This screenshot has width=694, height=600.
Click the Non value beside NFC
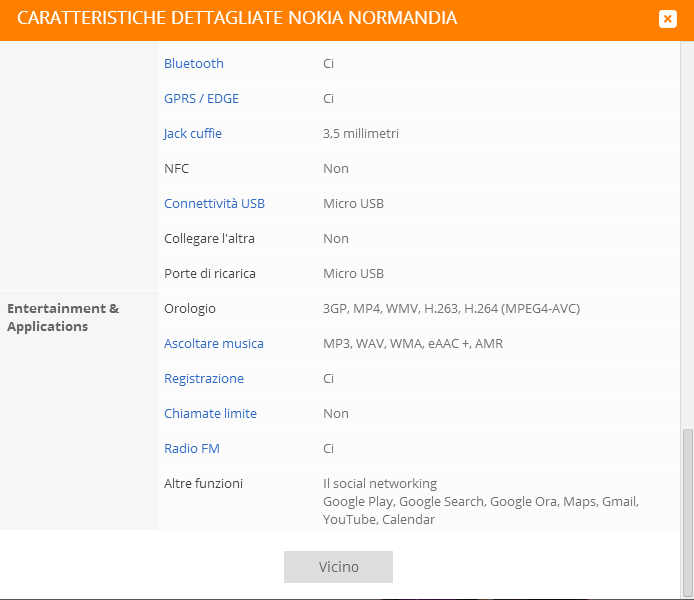(x=335, y=169)
